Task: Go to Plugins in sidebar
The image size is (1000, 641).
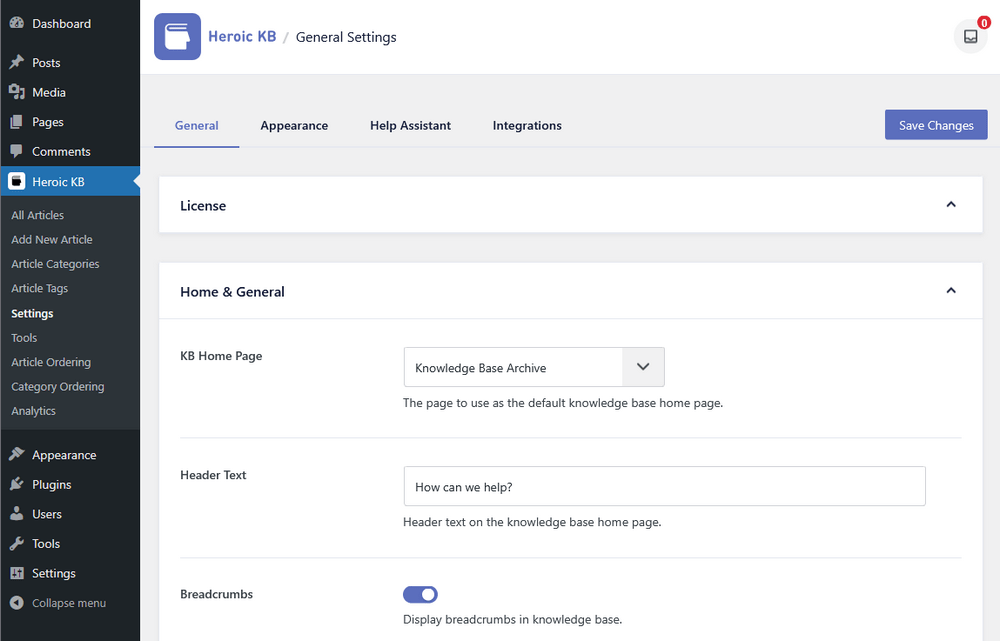Action: 52,485
